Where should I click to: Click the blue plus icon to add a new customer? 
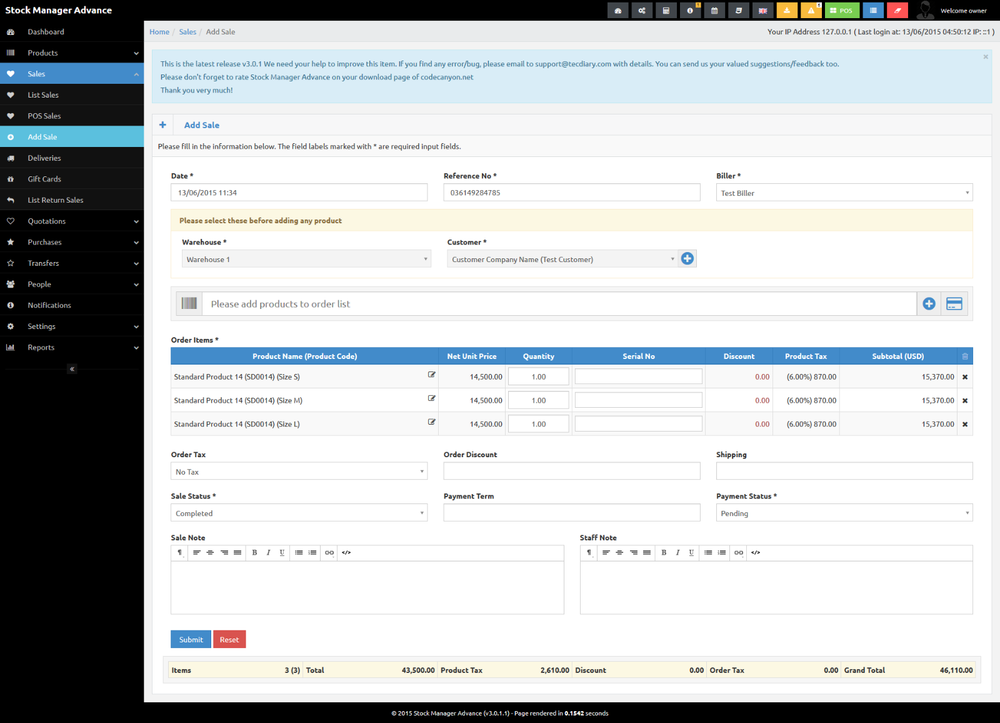(687, 257)
